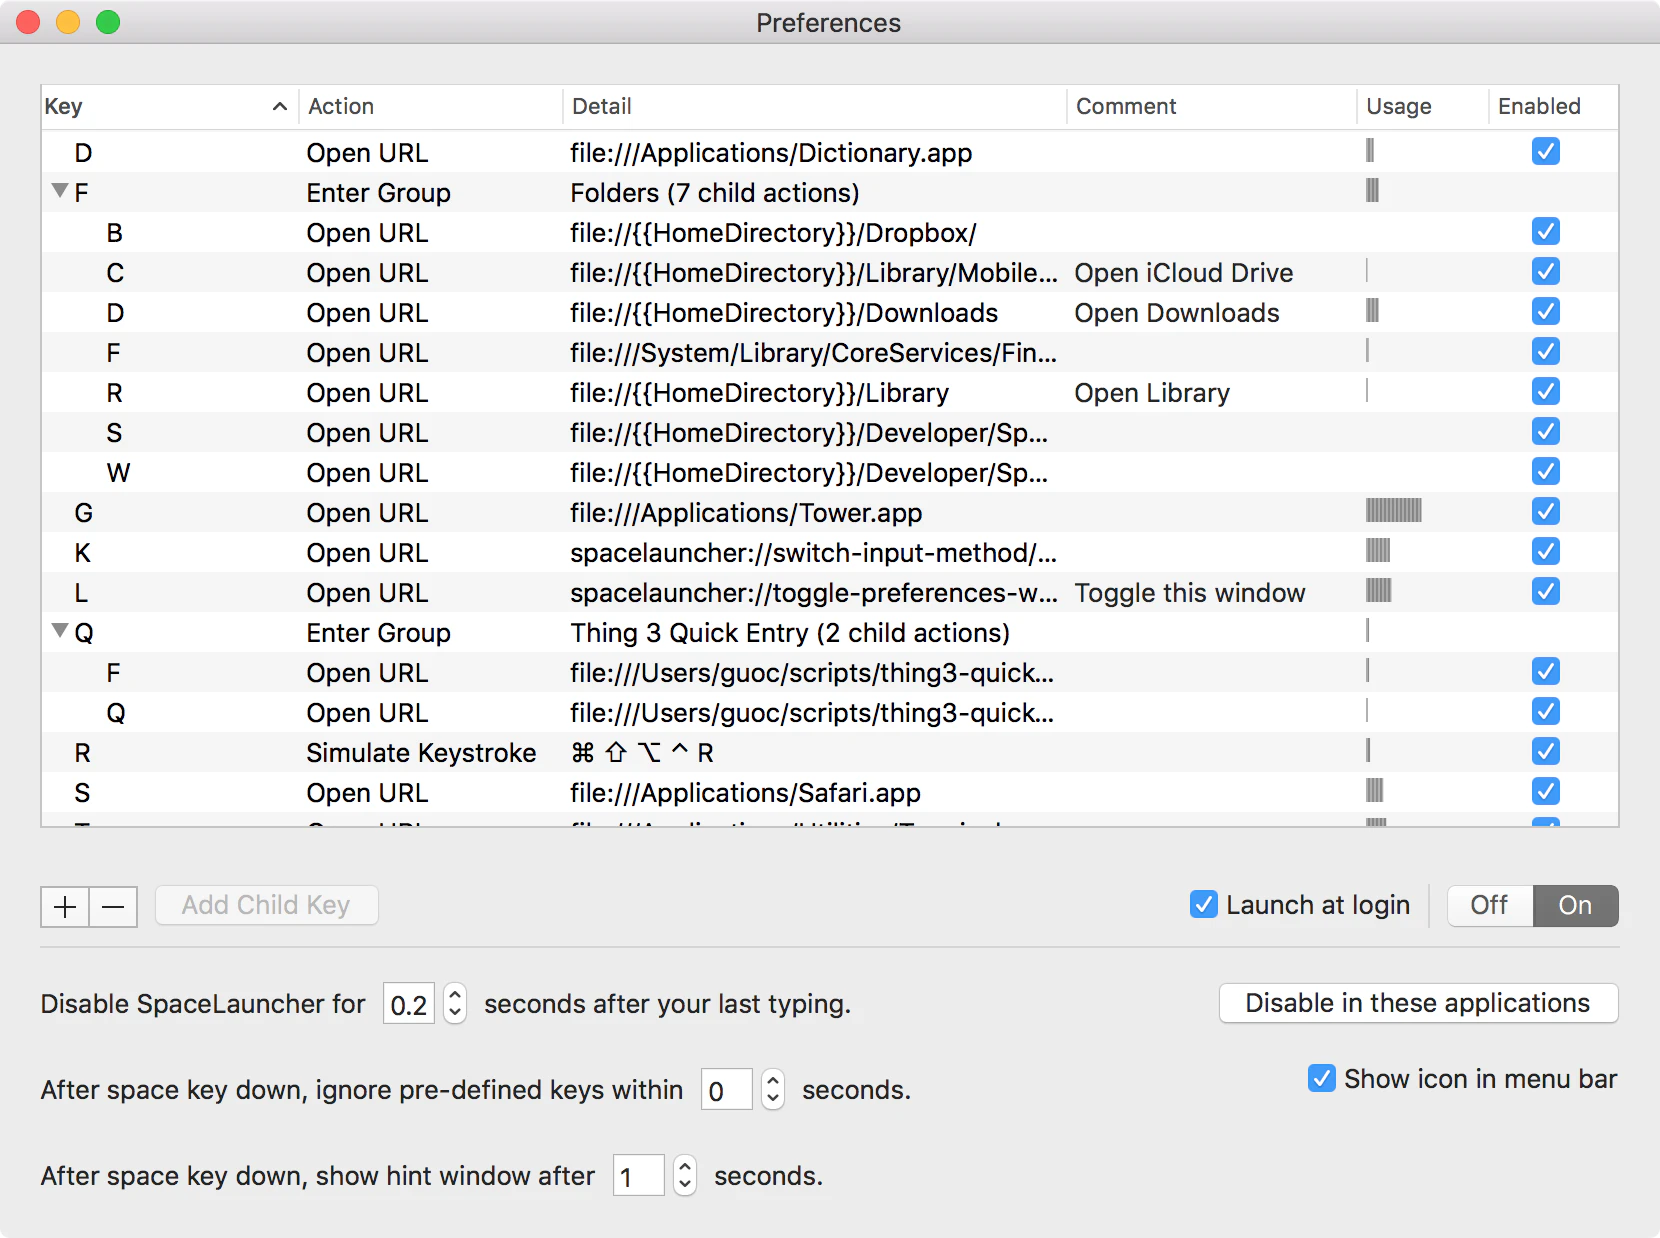This screenshot has height=1238, width=1660.
Task: Click the disable delay input showing 0.2
Action: pyautogui.click(x=408, y=1004)
